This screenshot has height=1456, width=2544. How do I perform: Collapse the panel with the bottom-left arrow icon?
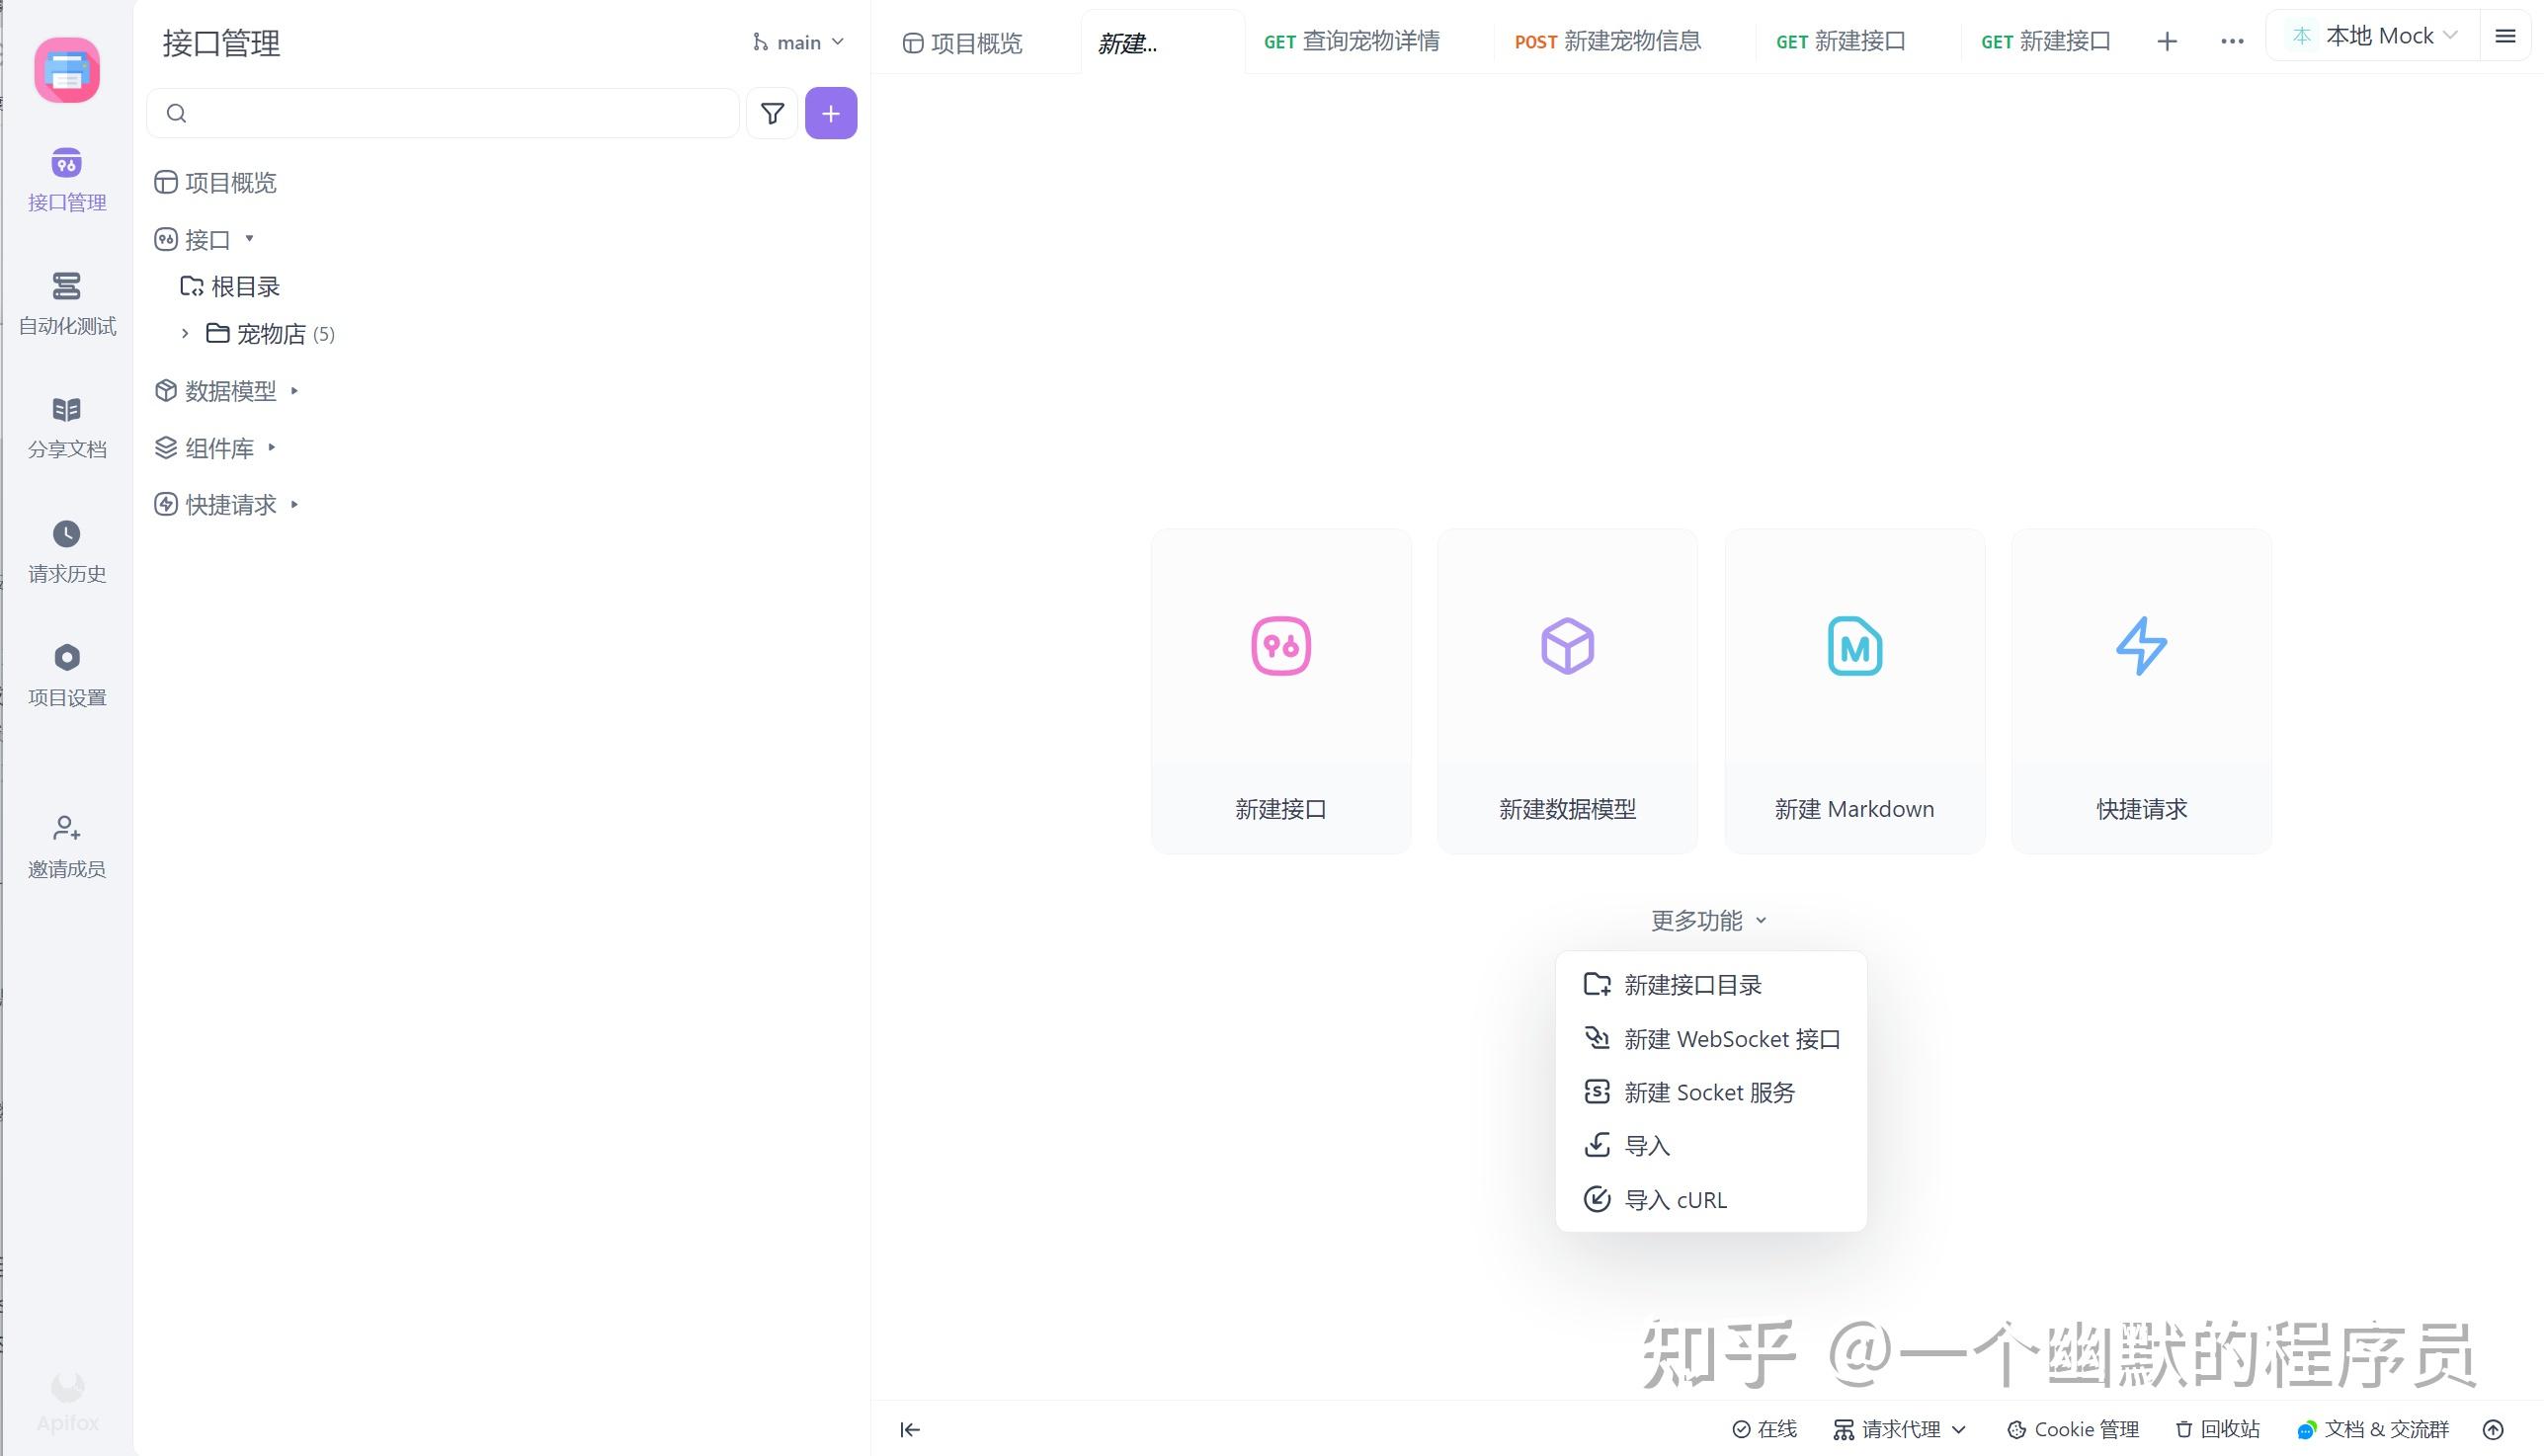coord(909,1429)
